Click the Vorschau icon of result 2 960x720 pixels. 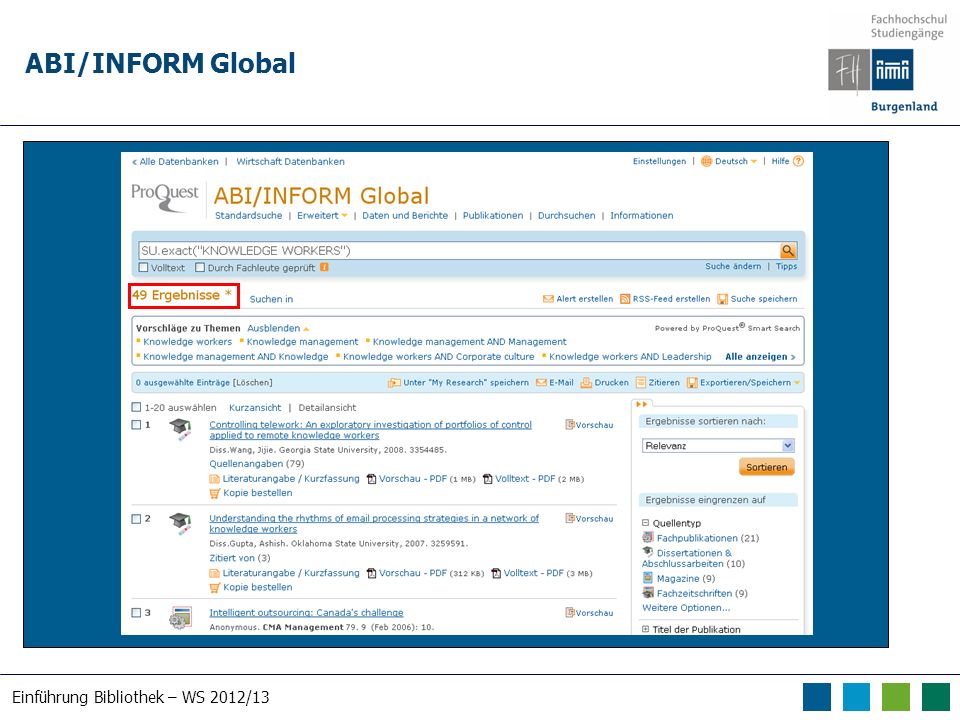pyautogui.click(x=569, y=519)
